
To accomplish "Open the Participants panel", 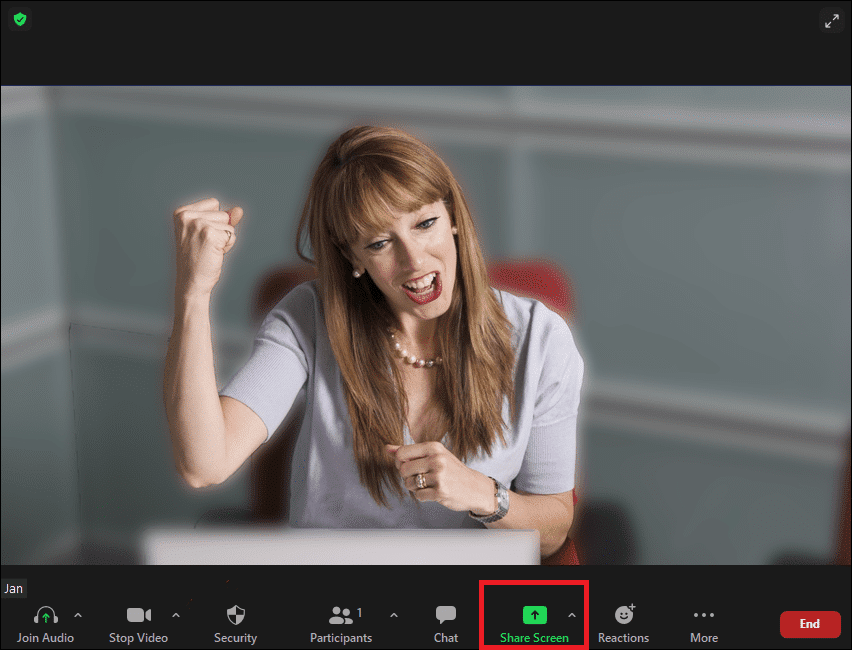I will point(341,624).
